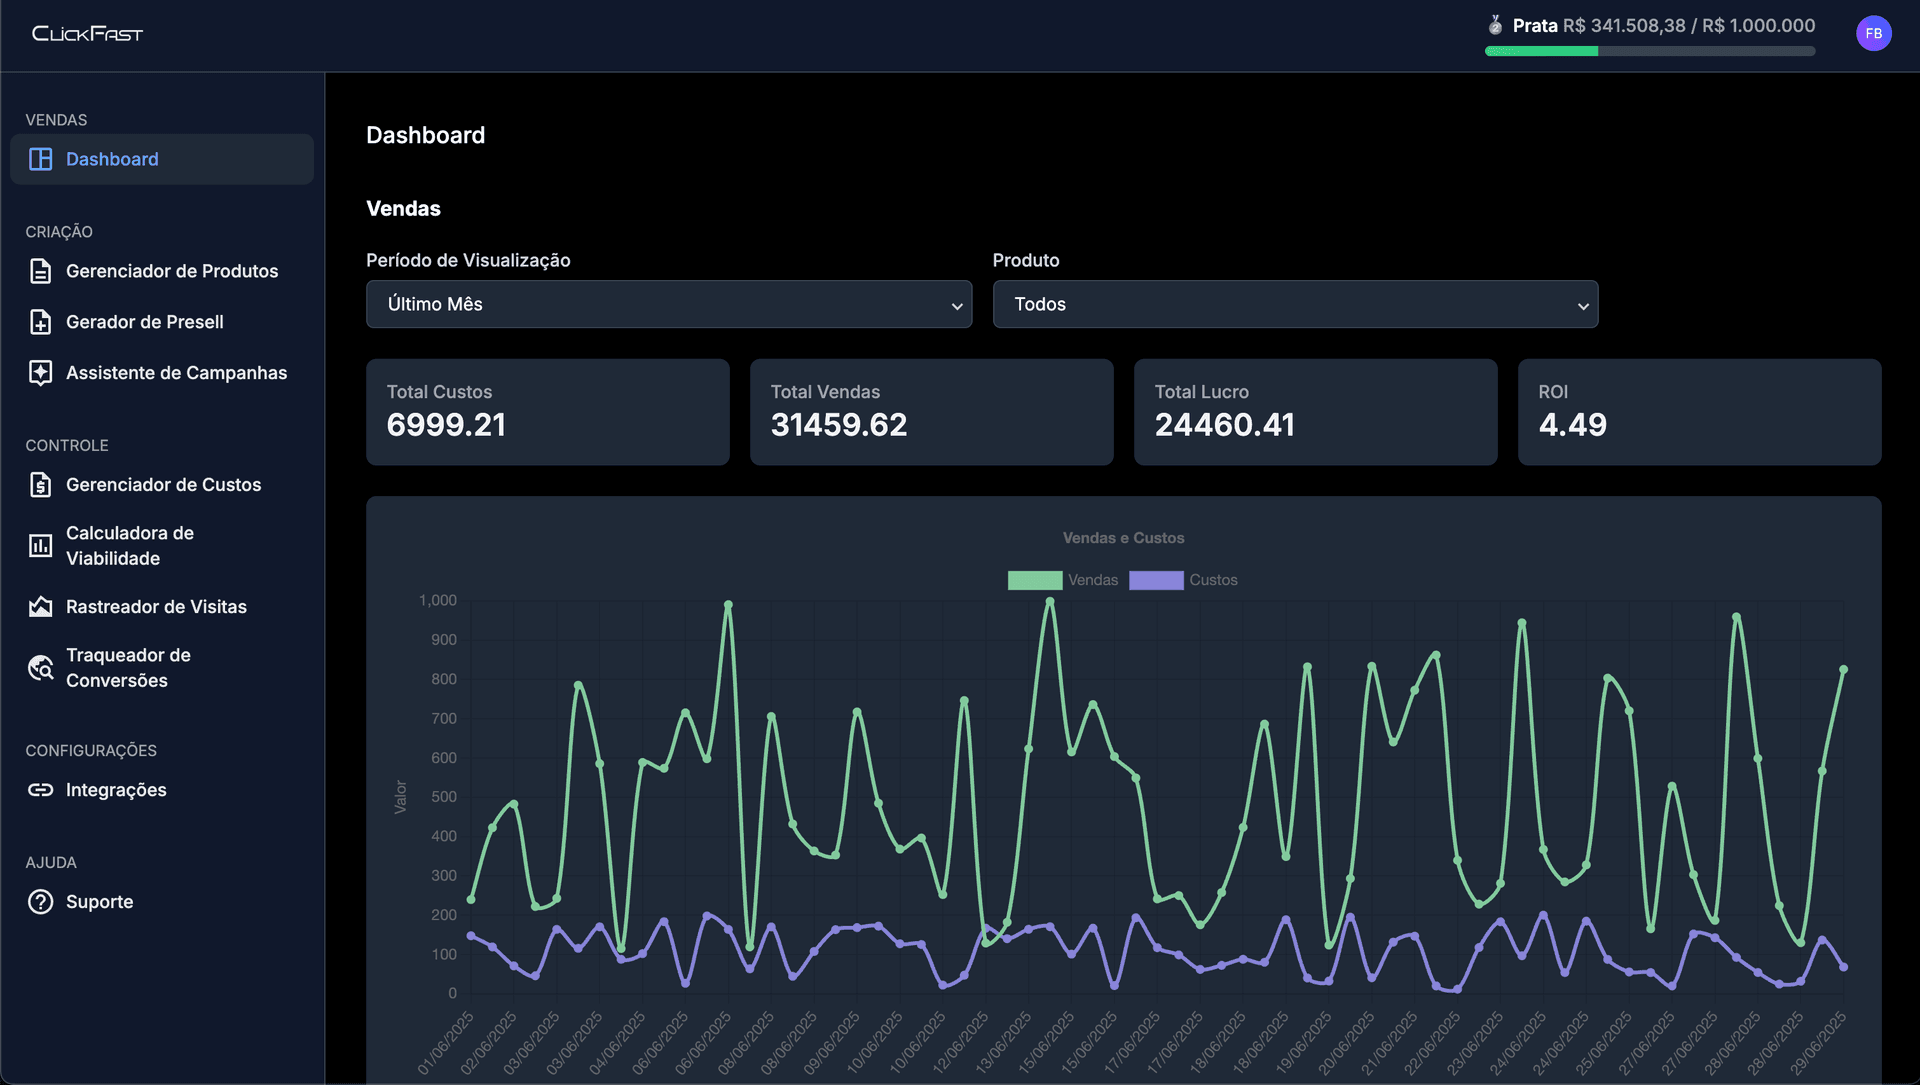Click the ClickFast logo

pos(87,33)
